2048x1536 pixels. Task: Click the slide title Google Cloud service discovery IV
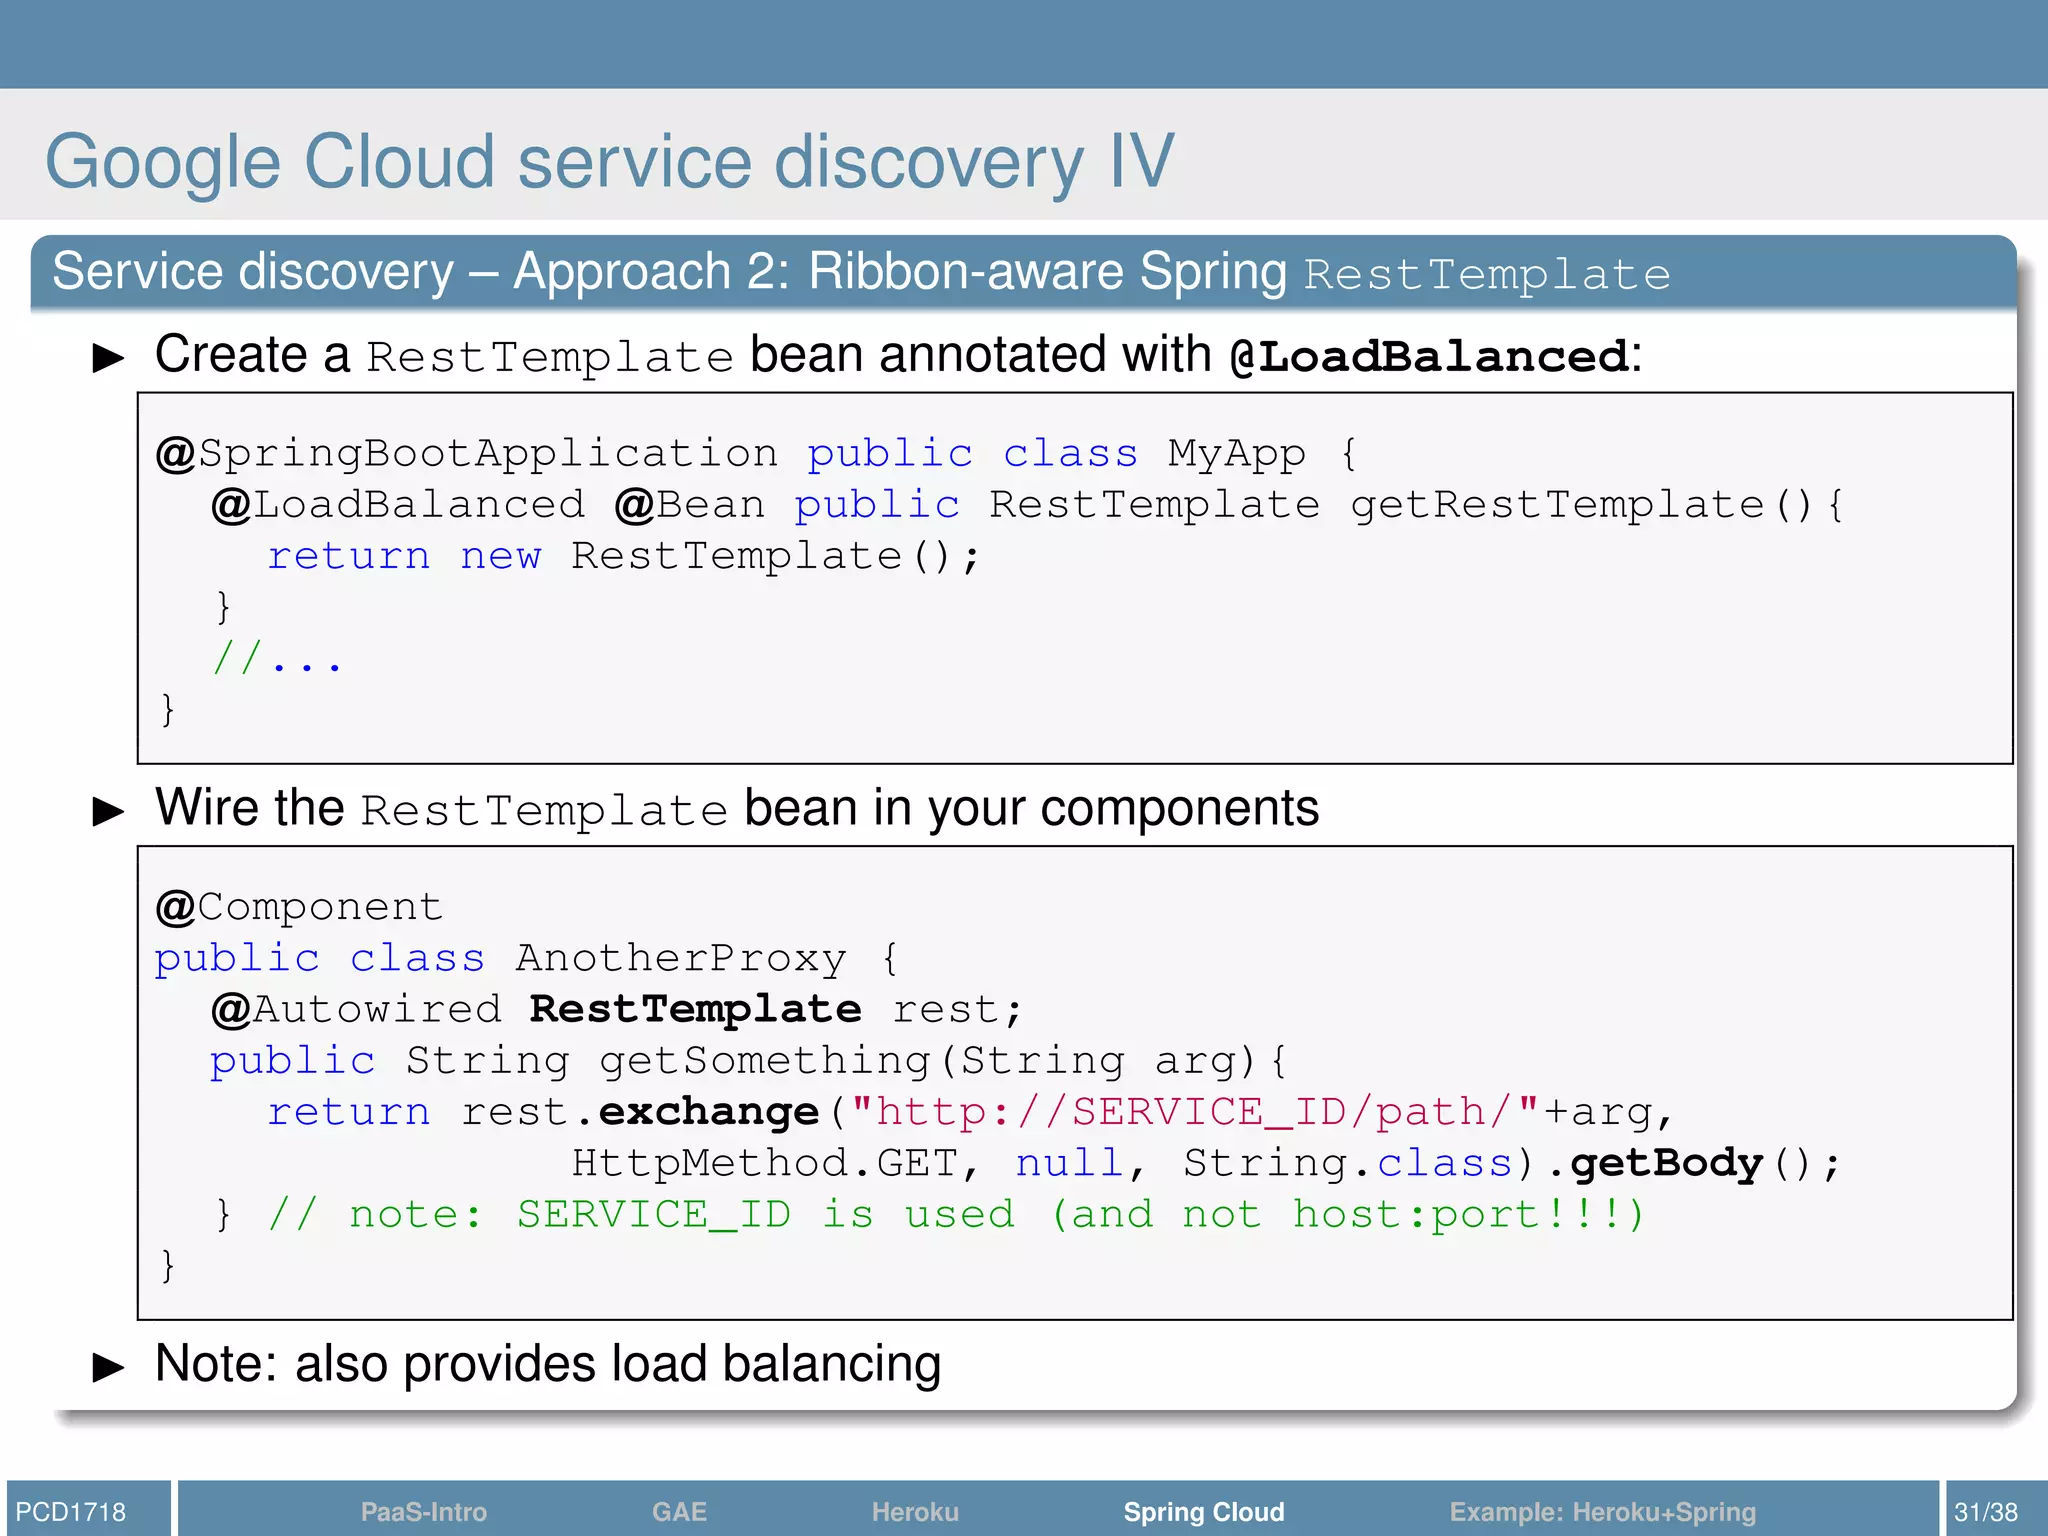[610, 161]
